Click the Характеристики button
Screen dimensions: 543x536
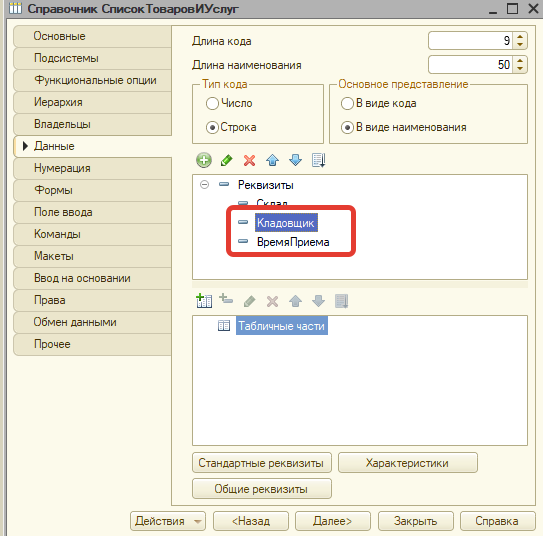[408, 463]
